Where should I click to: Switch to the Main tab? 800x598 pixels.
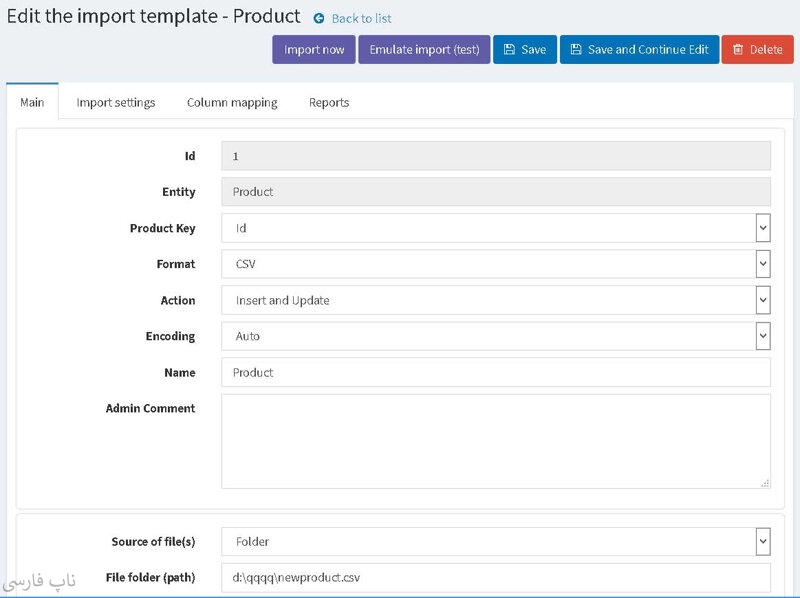pyautogui.click(x=32, y=102)
